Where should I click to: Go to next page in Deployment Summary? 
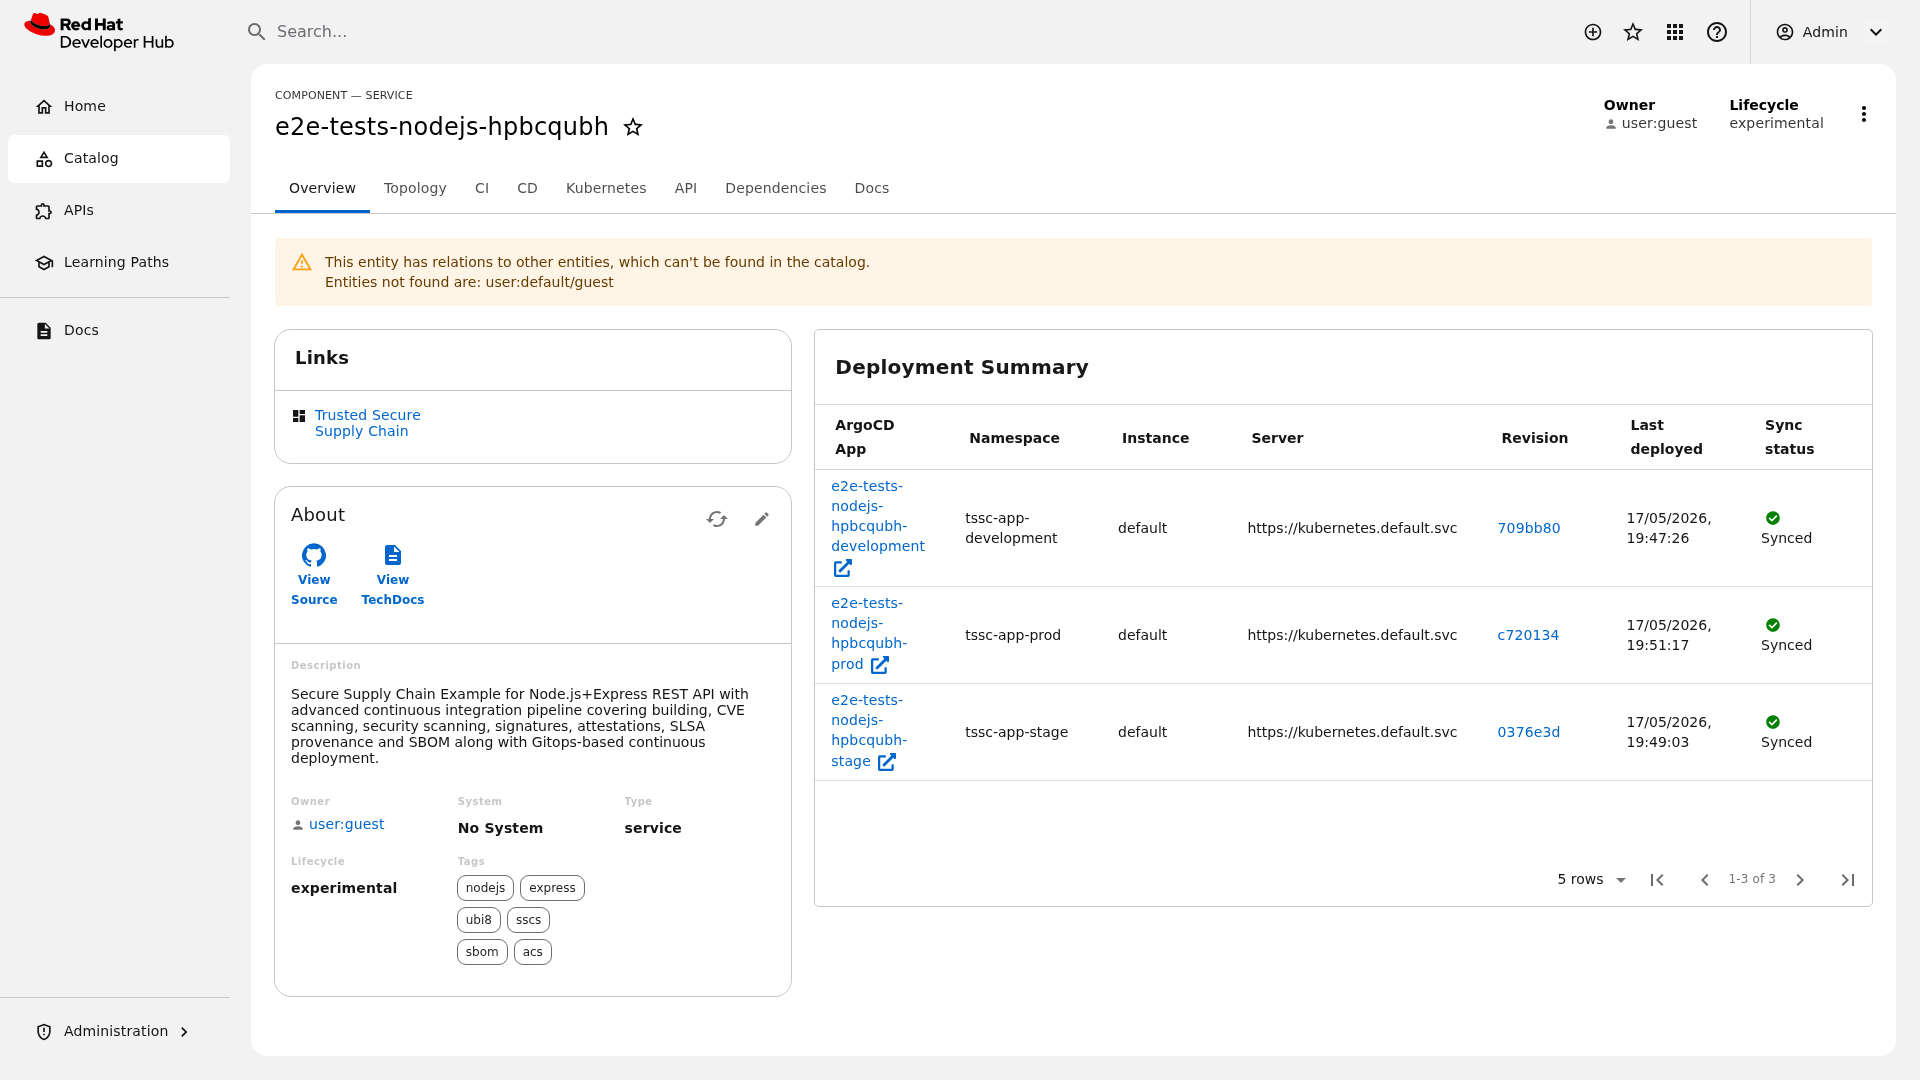click(1800, 880)
